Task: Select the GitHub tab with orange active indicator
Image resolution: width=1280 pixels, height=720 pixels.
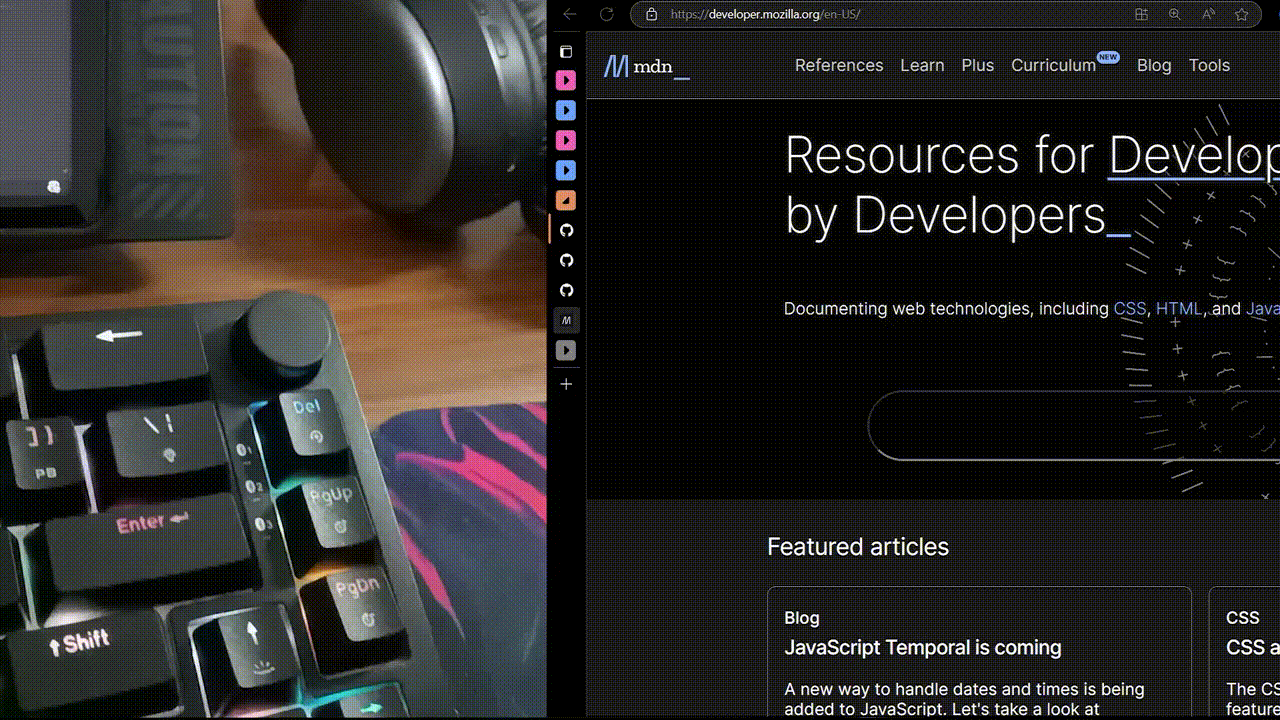Action: [x=566, y=230]
